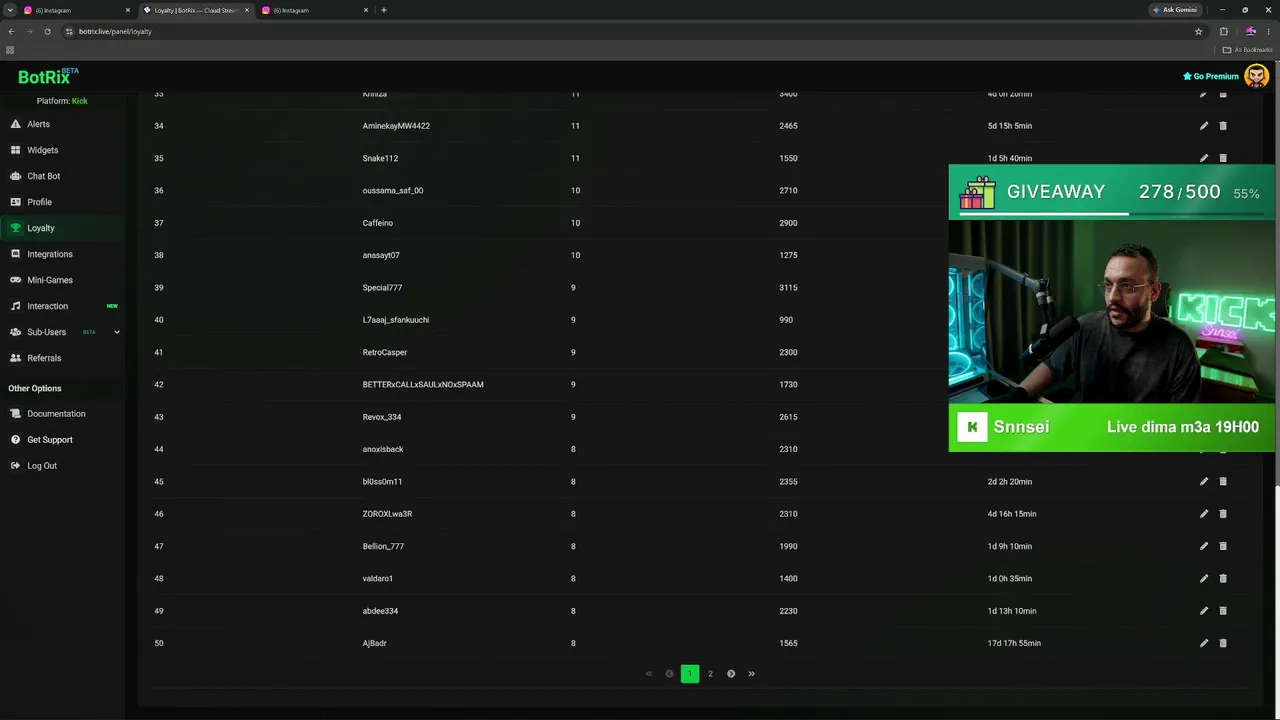This screenshot has height=720, width=1280.
Task: Edit the bl0ss0m11 row
Action: (1204, 481)
